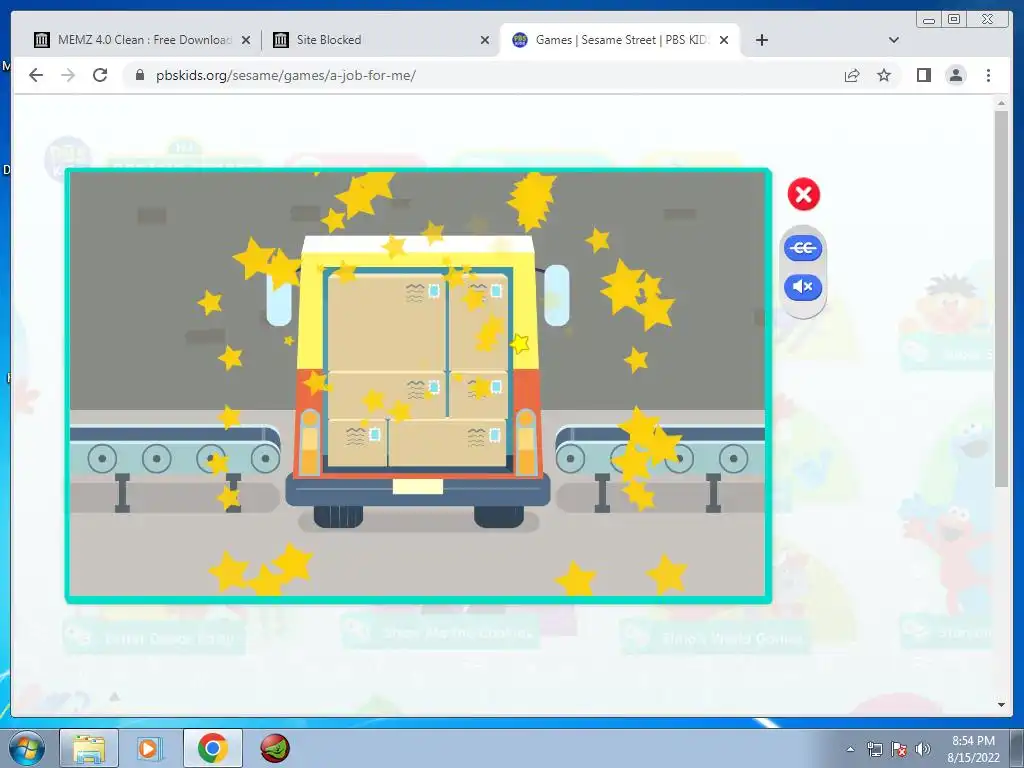This screenshot has width=1024, height=768.
Task: Minimize the Chrome window
Action: (x=928, y=20)
